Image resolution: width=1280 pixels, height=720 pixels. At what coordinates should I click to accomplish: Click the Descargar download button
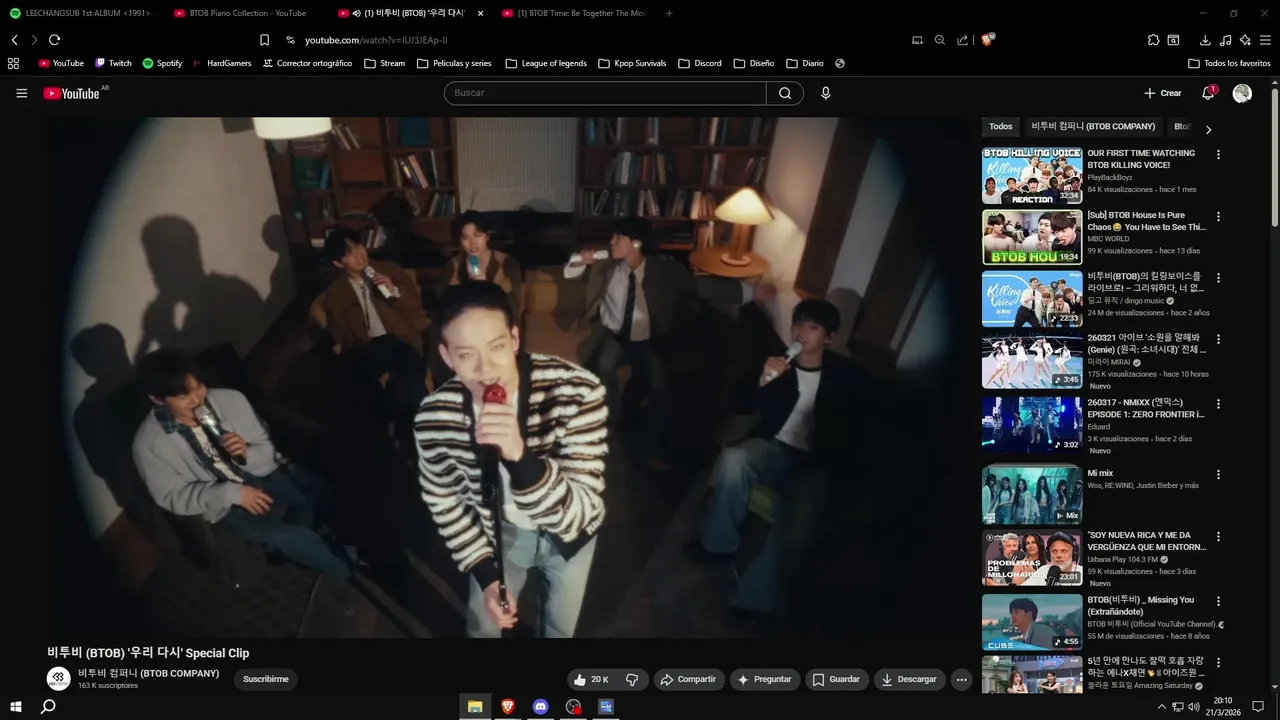pos(910,680)
